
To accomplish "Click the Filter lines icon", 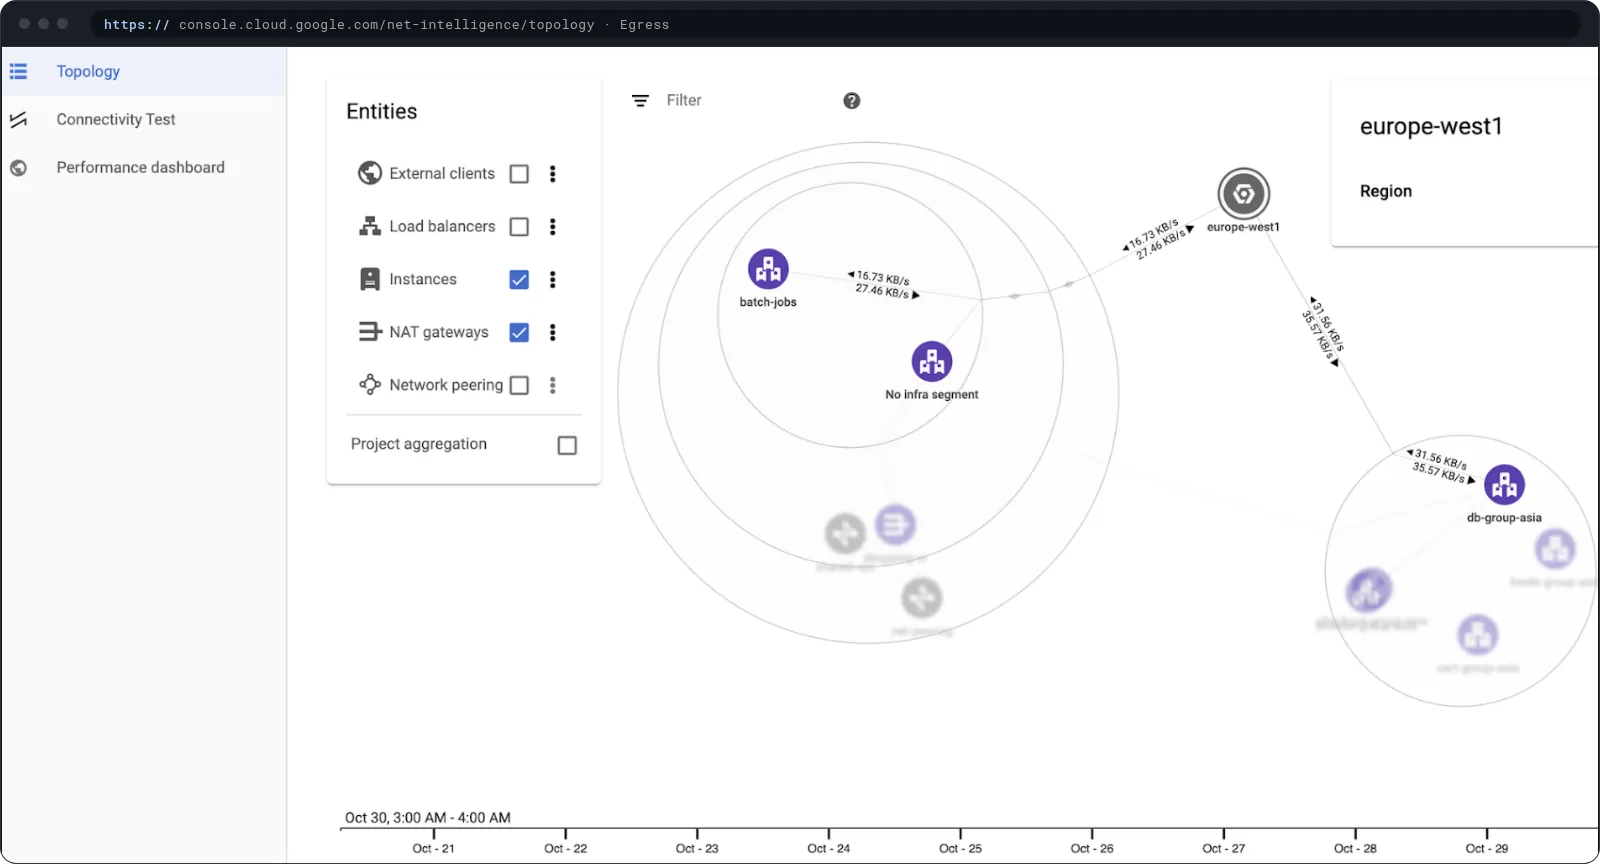I will pos(640,101).
